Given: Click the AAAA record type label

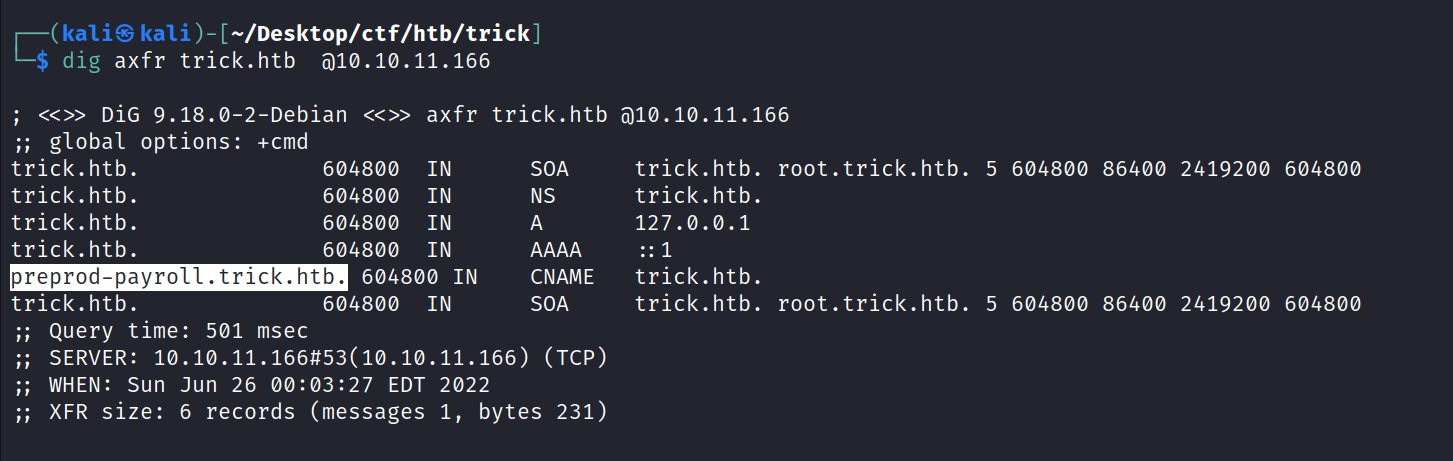Looking at the screenshot, I should [556, 250].
